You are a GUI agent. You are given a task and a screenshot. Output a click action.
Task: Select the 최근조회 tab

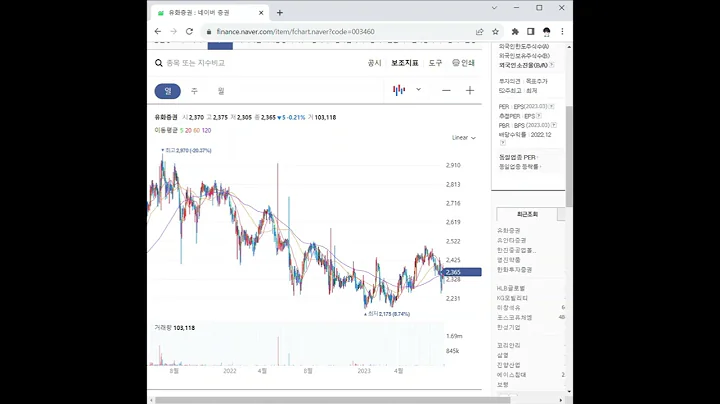tap(527, 214)
